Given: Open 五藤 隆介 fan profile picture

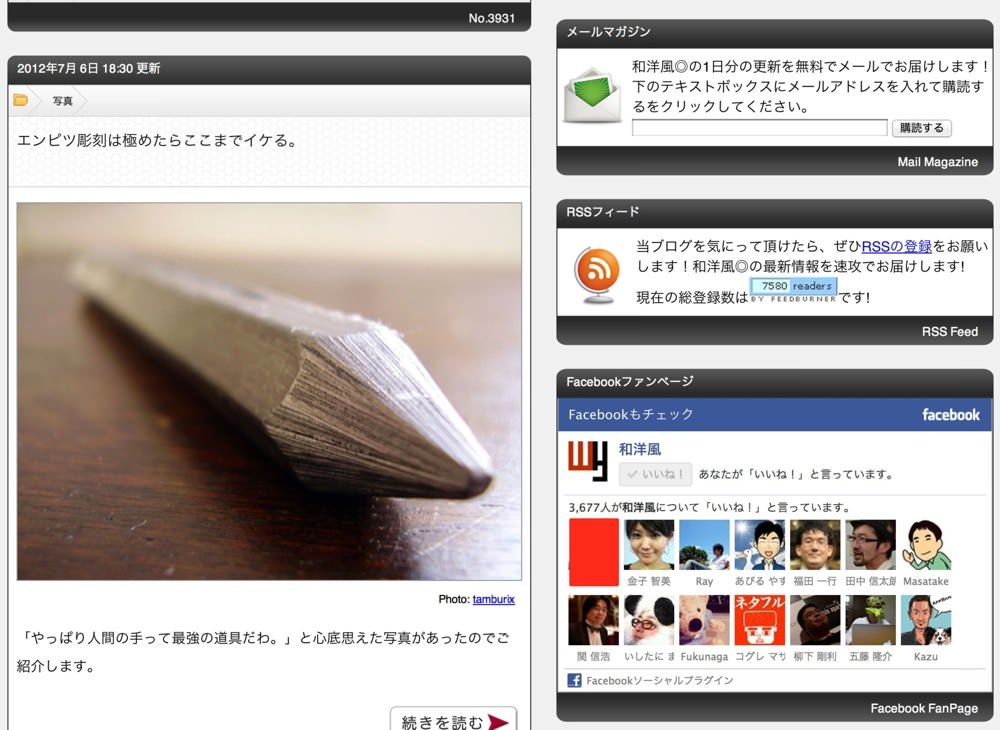Looking at the screenshot, I should (871, 620).
